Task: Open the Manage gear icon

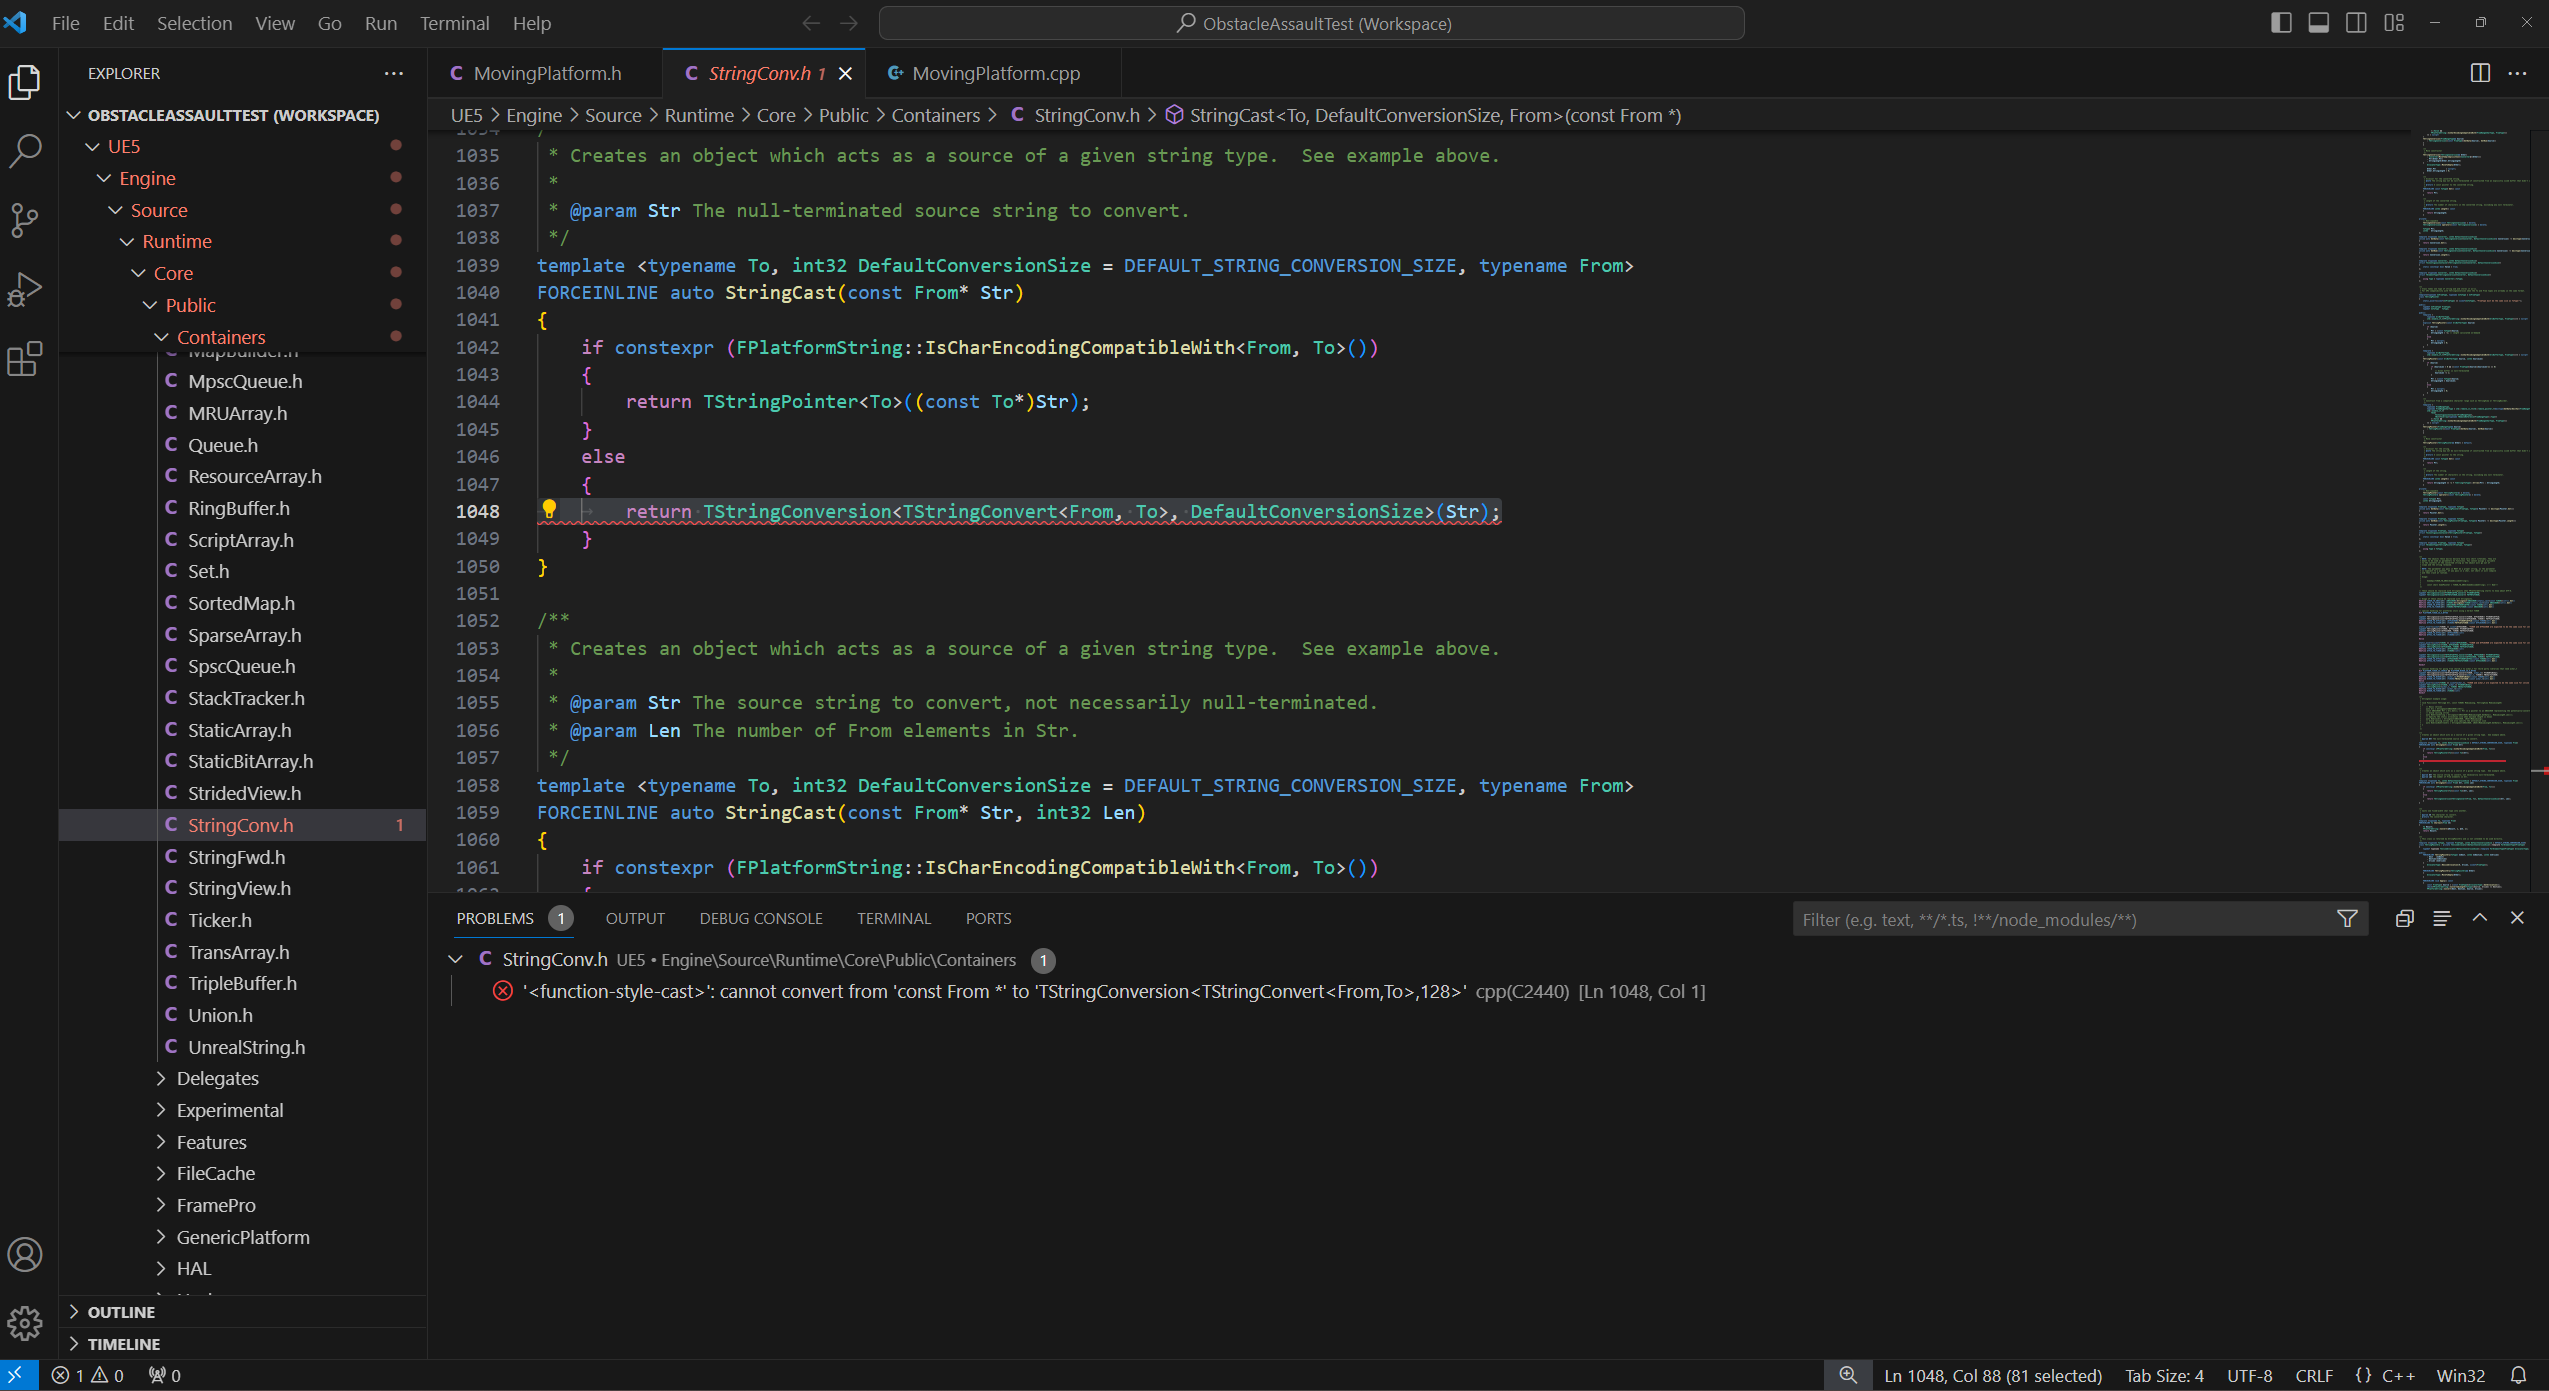Action: pyautogui.click(x=25, y=1323)
